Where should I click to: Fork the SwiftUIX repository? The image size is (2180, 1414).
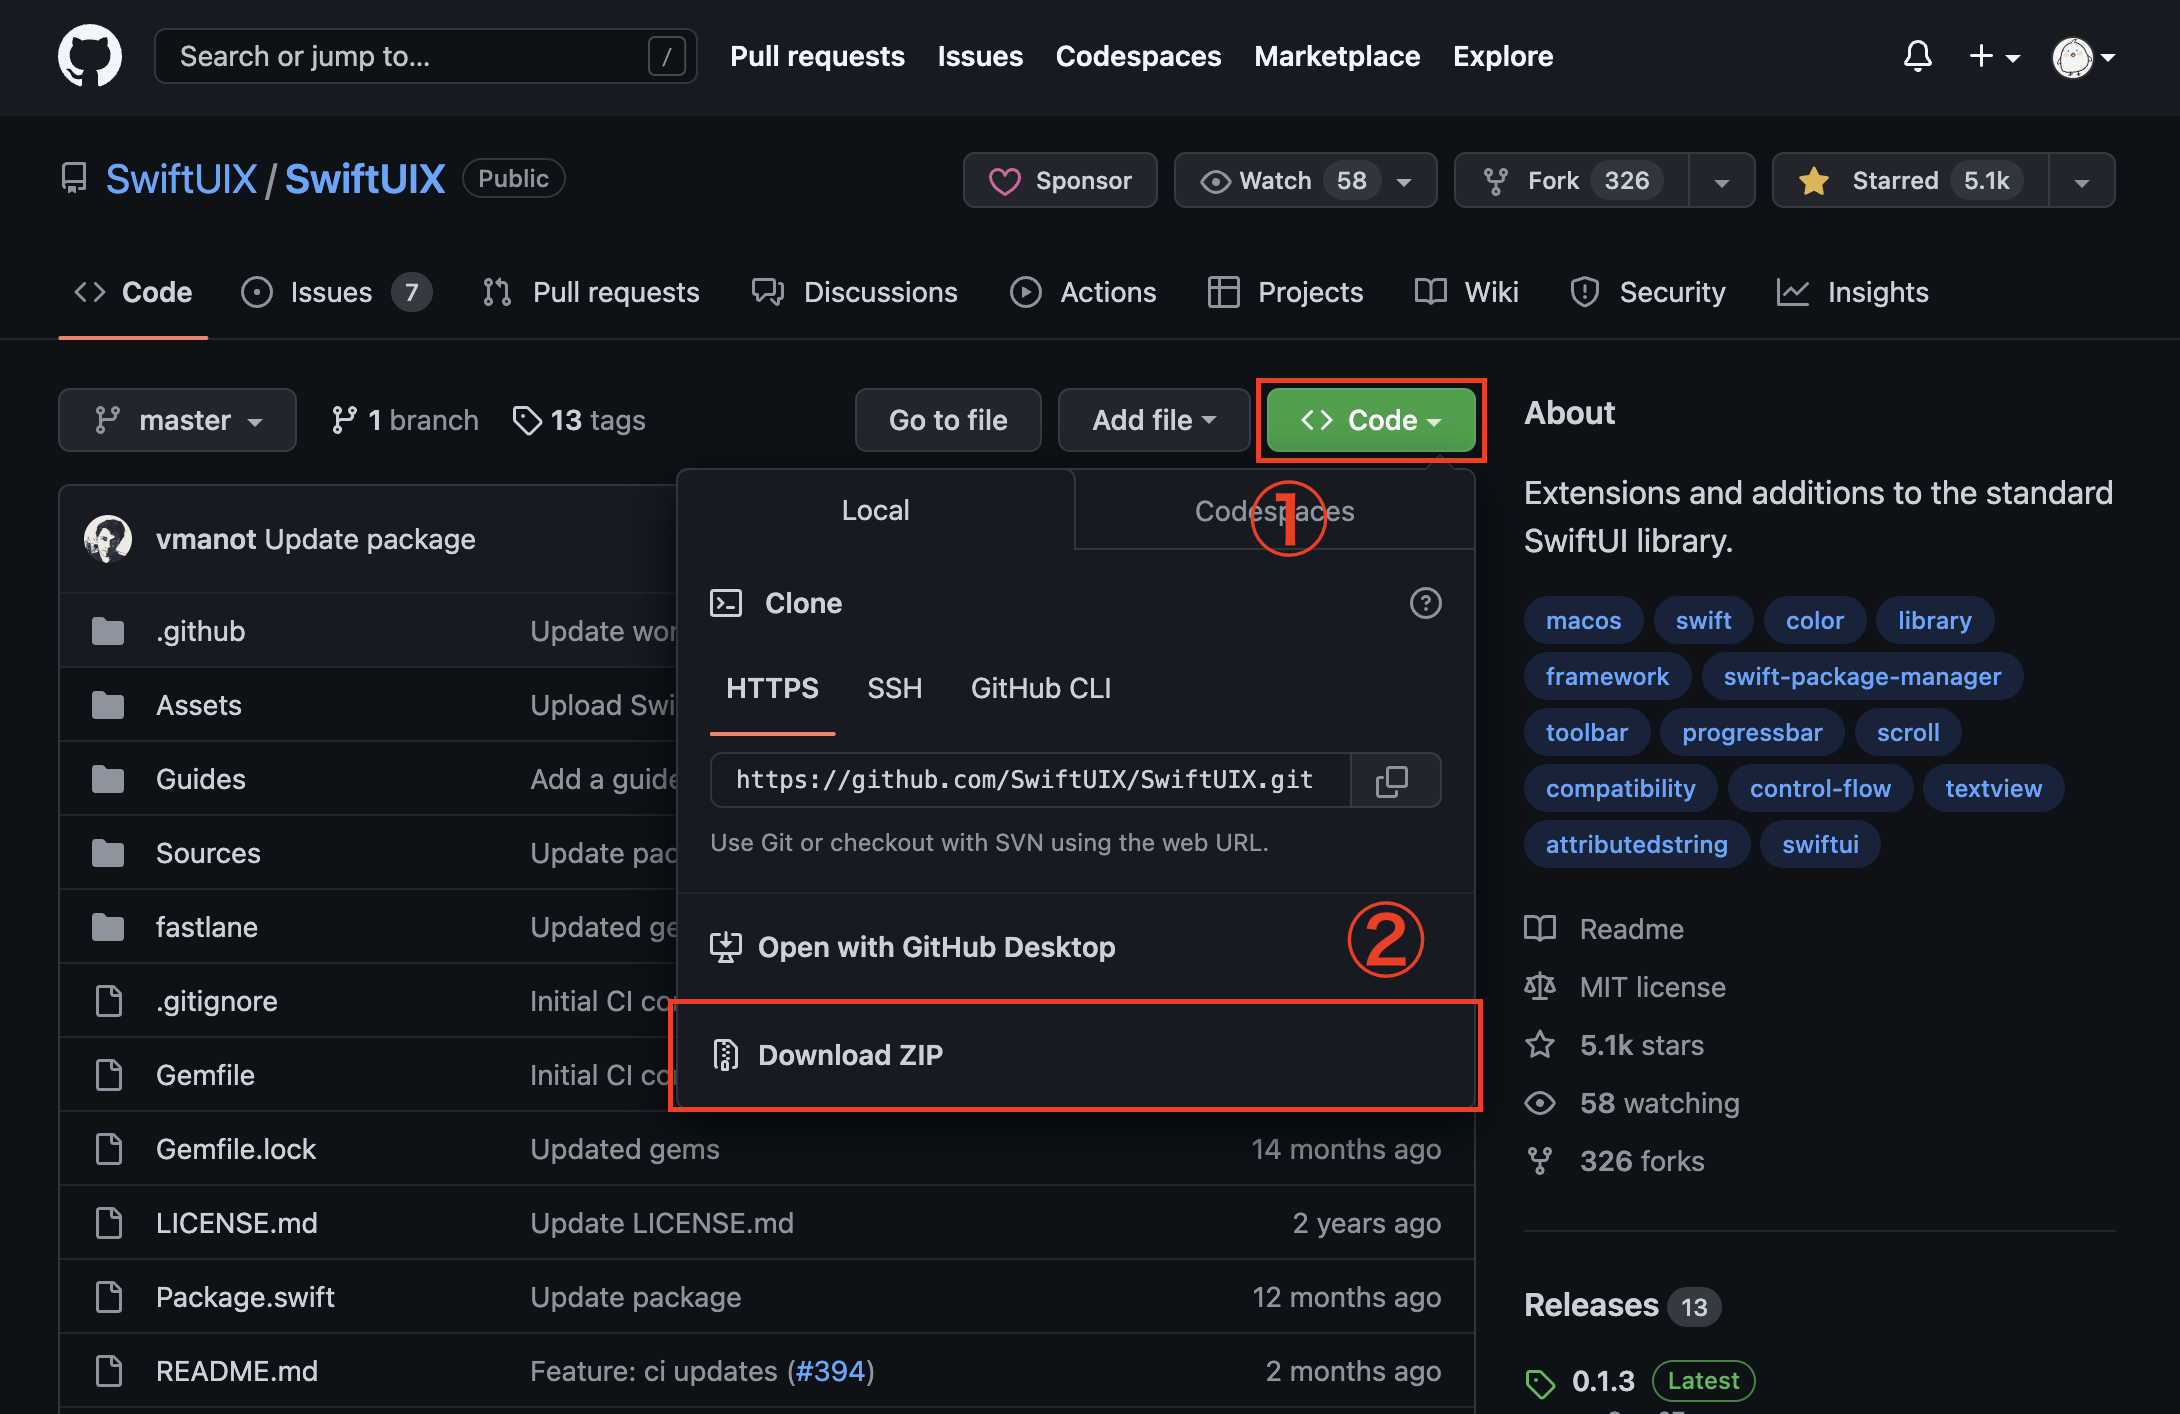(x=1572, y=180)
